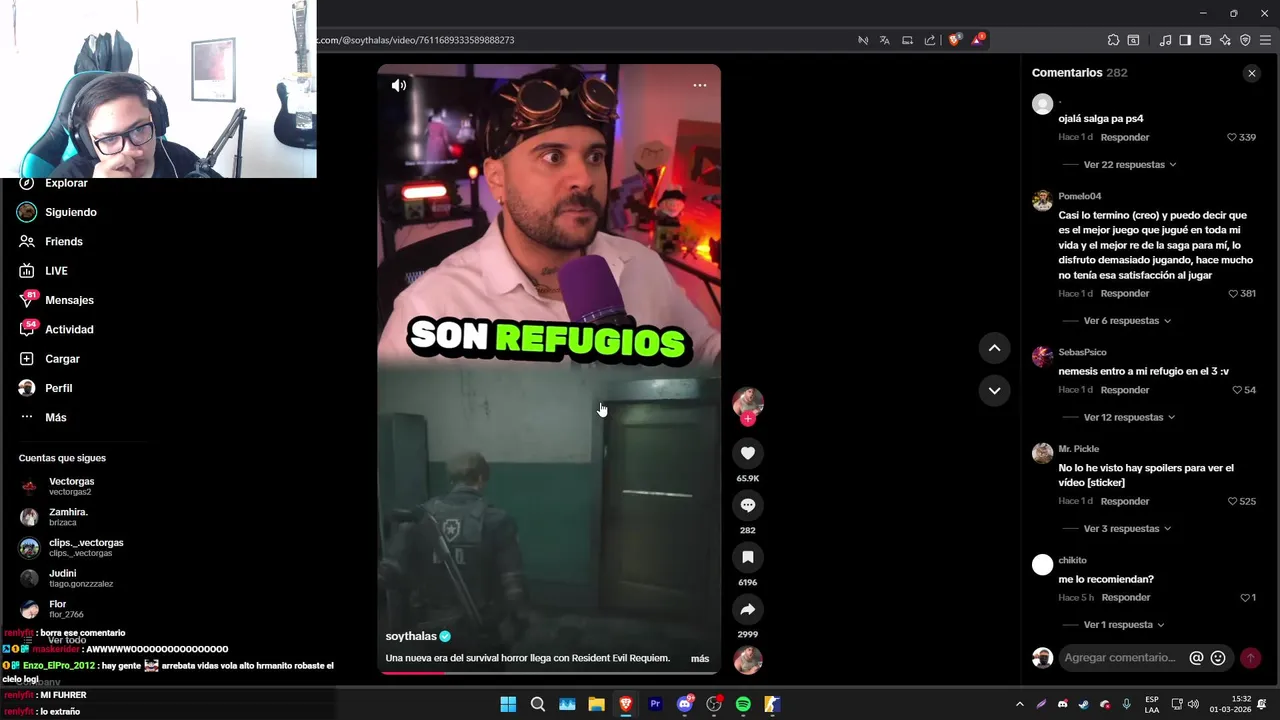Open the spinning sound disc thumbnail
Viewport: 1280px width, 720px height.
[x=747, y=660]
